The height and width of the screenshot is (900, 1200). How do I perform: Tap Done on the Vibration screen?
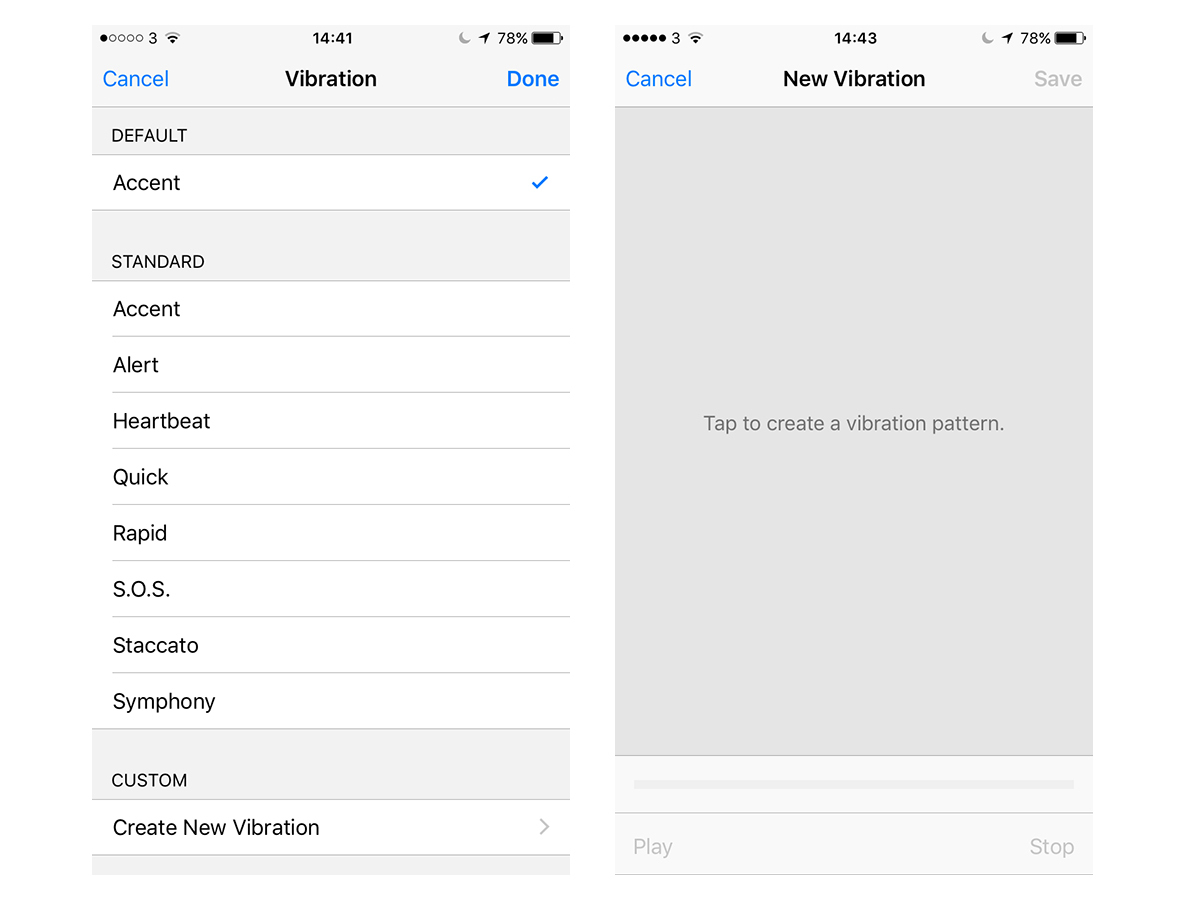(x=533, y=79)
